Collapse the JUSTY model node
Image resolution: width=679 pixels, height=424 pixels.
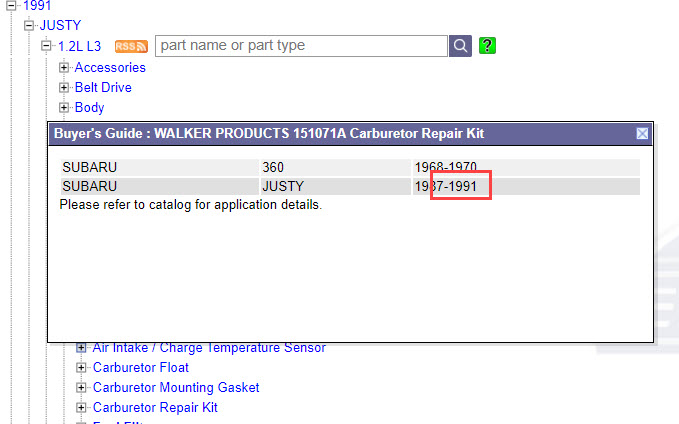[29, 26]
